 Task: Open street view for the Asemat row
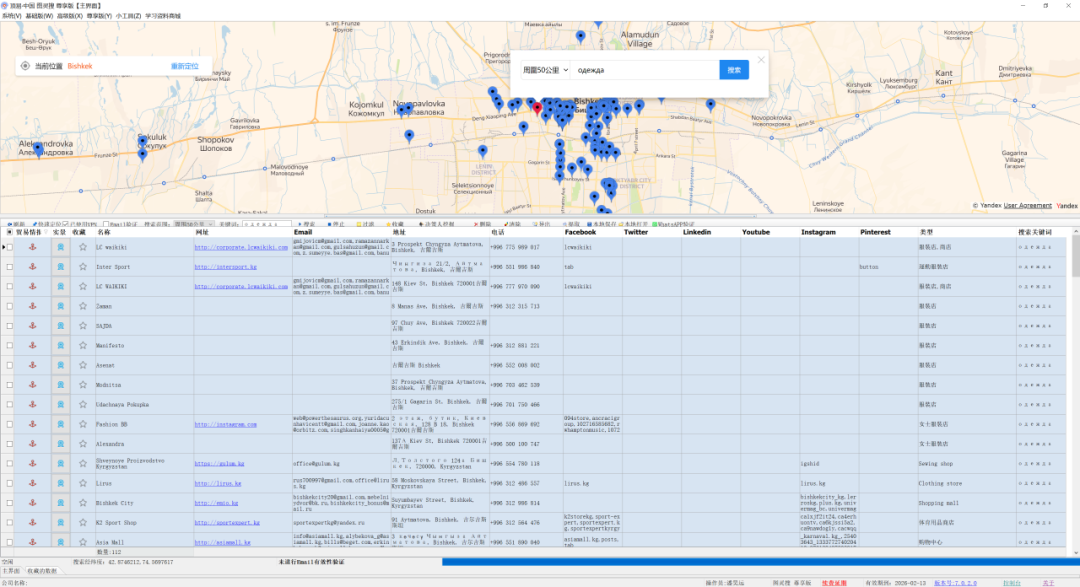(61, 365)
